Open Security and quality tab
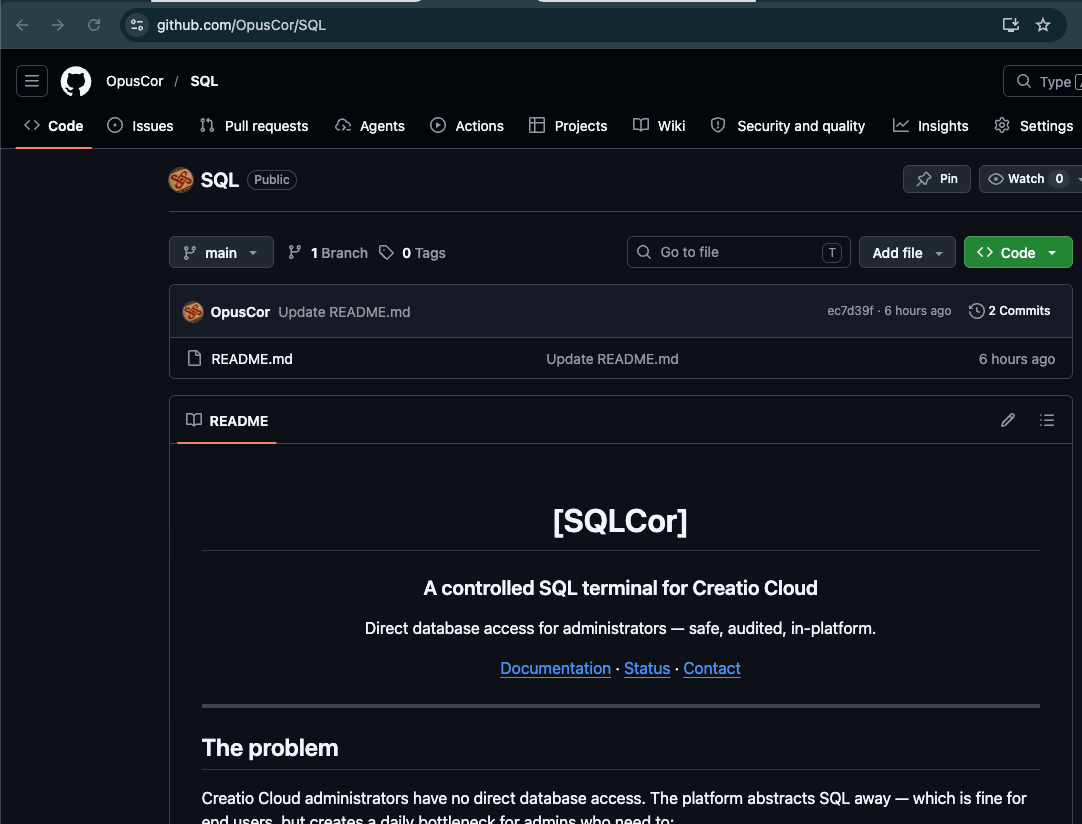The image size is (1082, 824). coord(788,126)
